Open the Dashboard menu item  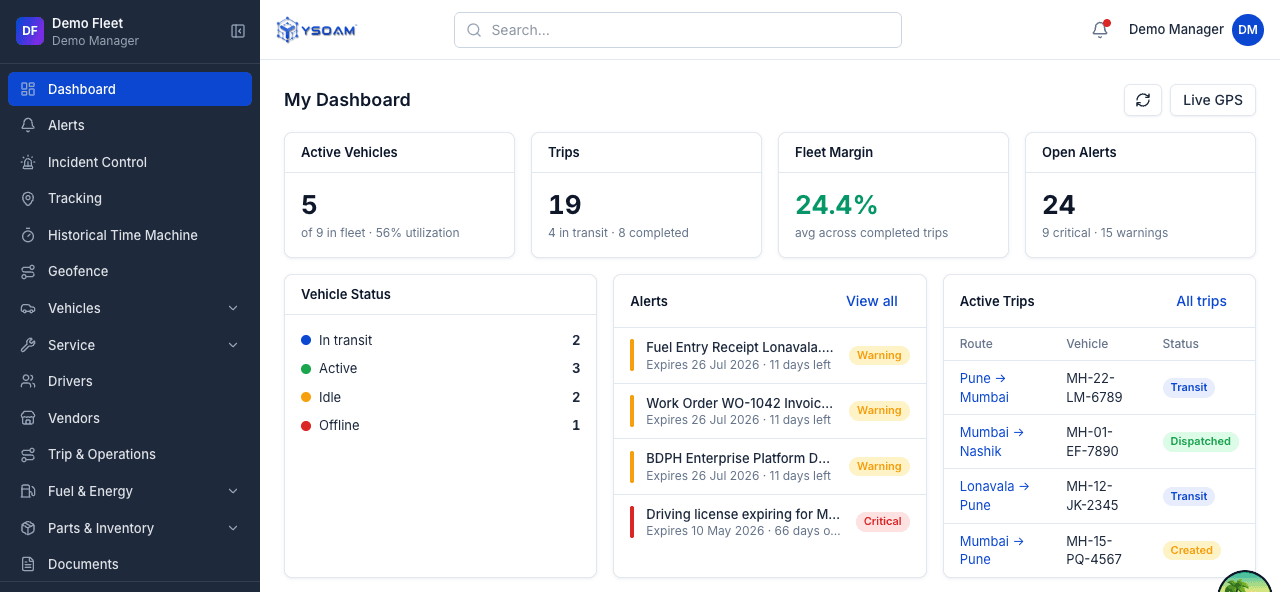(130, 89)
